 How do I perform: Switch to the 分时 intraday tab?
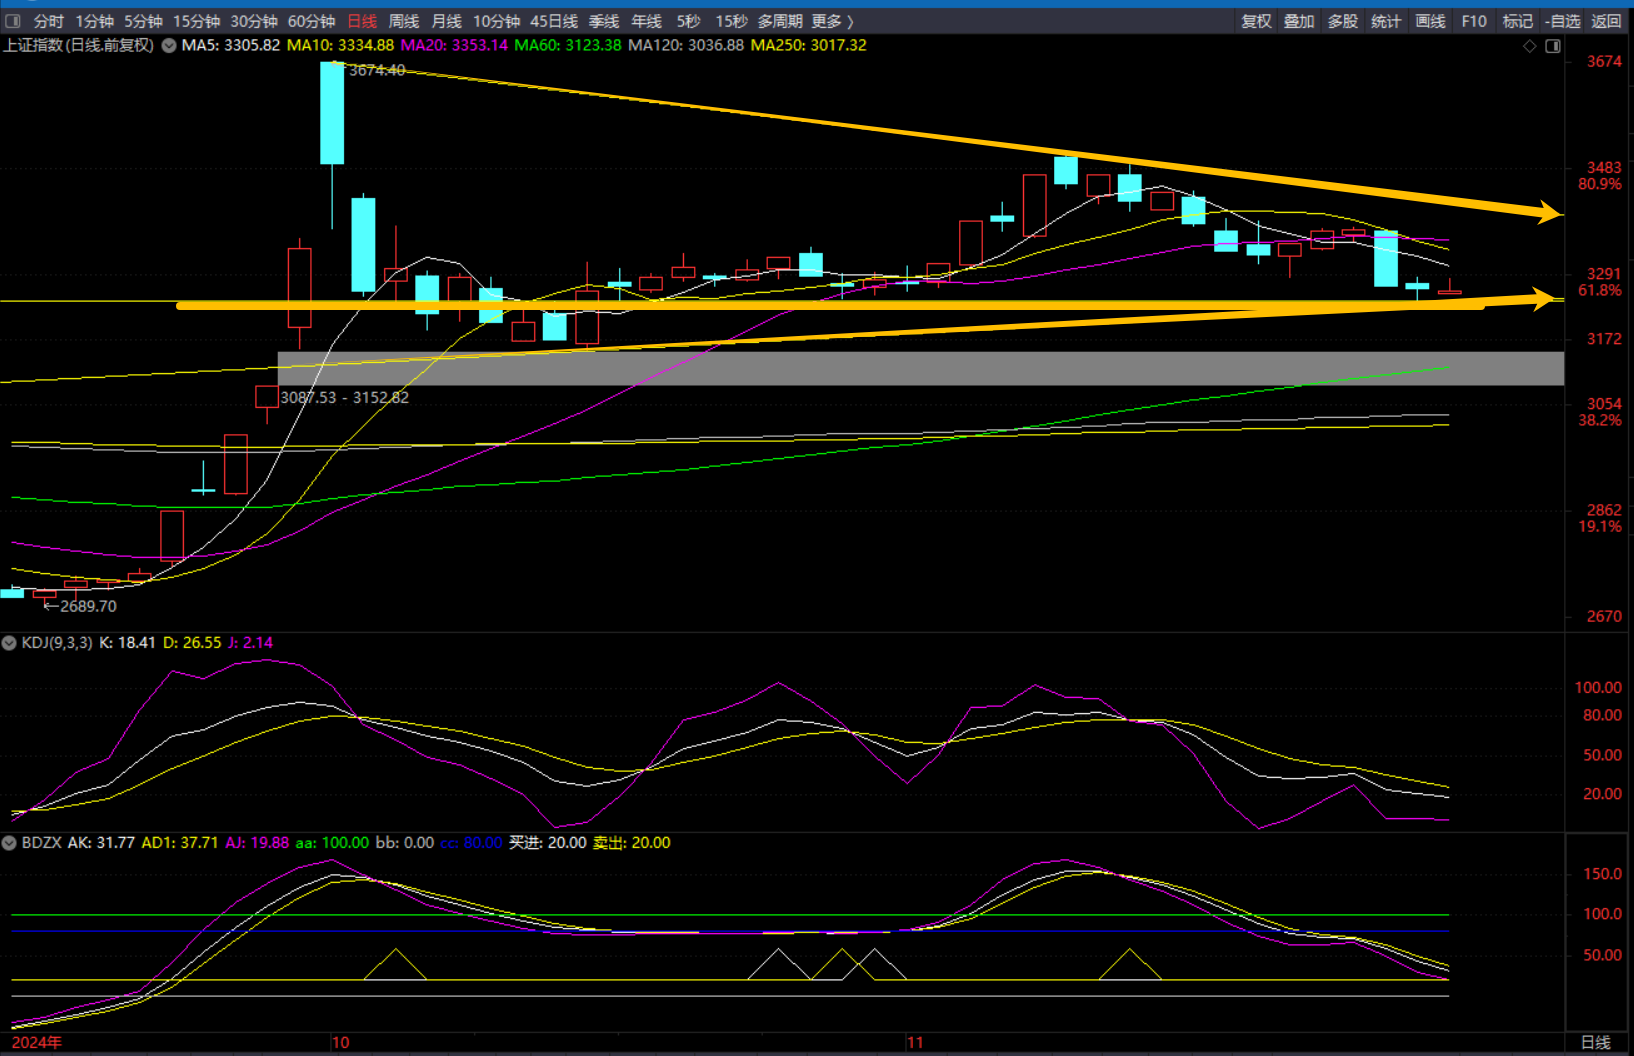(x=48, y=21)
